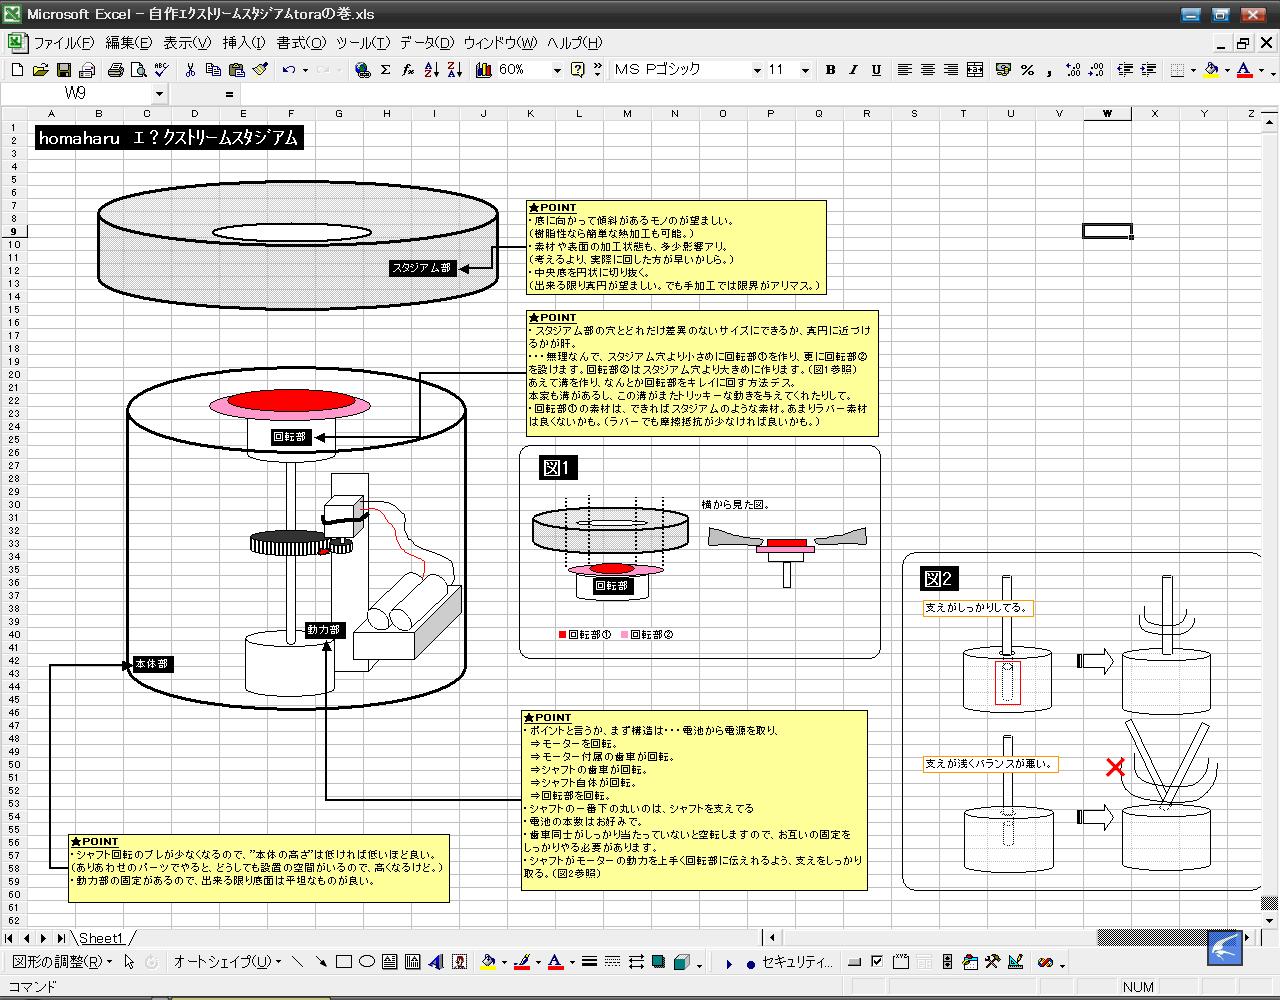Viewport: 1280px width, 1000px height.
Task: Sort ascending with the A-Z icon
Action: coord(432,70)
